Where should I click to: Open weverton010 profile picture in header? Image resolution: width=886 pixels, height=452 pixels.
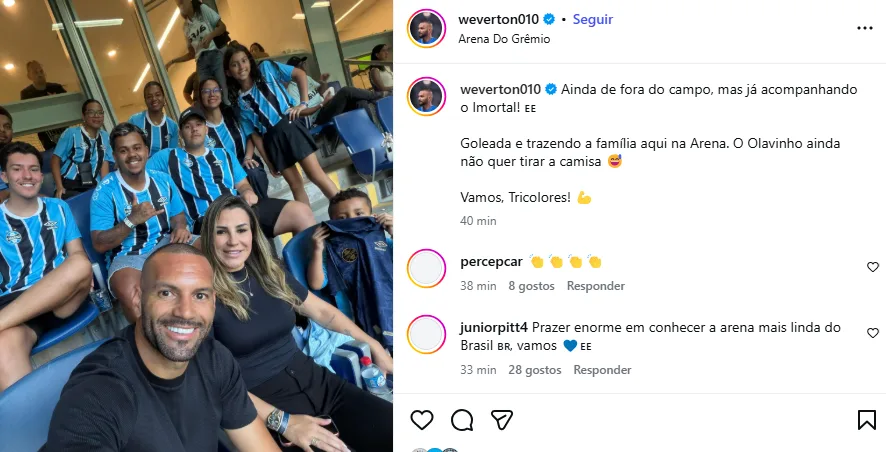point(427,28)
